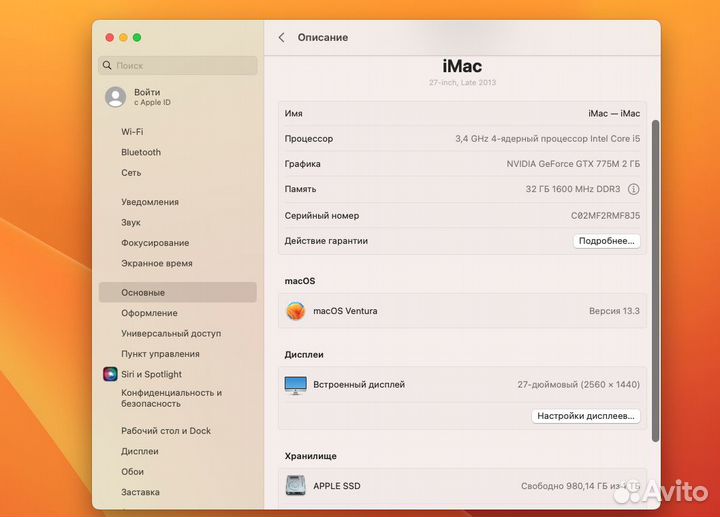This screenshot has width=720, height=517.
Task: Open Фокусирование settings
Action: [x=178, y=243]
